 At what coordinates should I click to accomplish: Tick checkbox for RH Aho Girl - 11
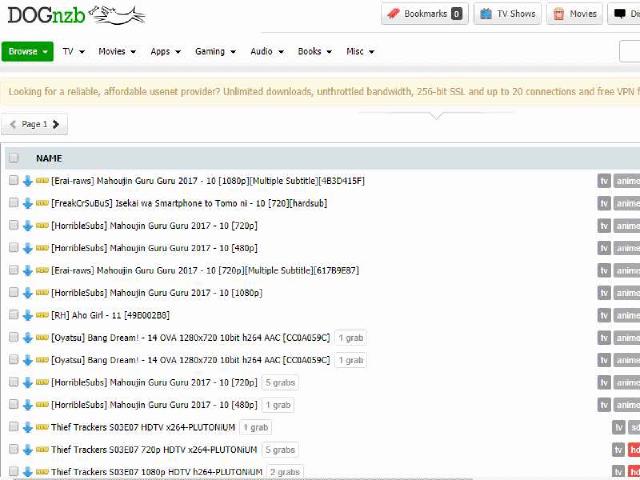pos(13,315)
